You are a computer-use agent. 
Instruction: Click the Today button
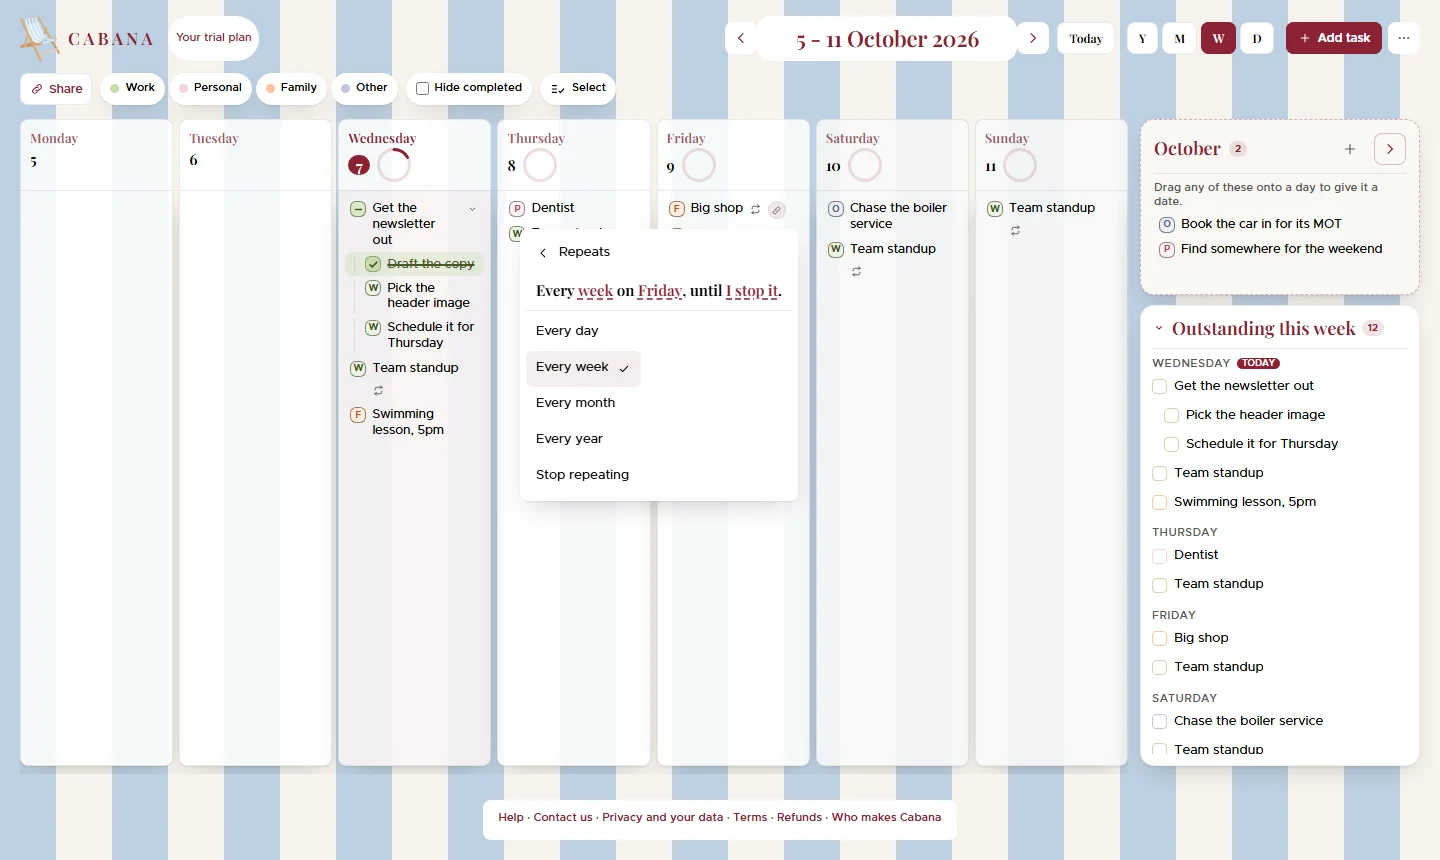click(1086, 38)
